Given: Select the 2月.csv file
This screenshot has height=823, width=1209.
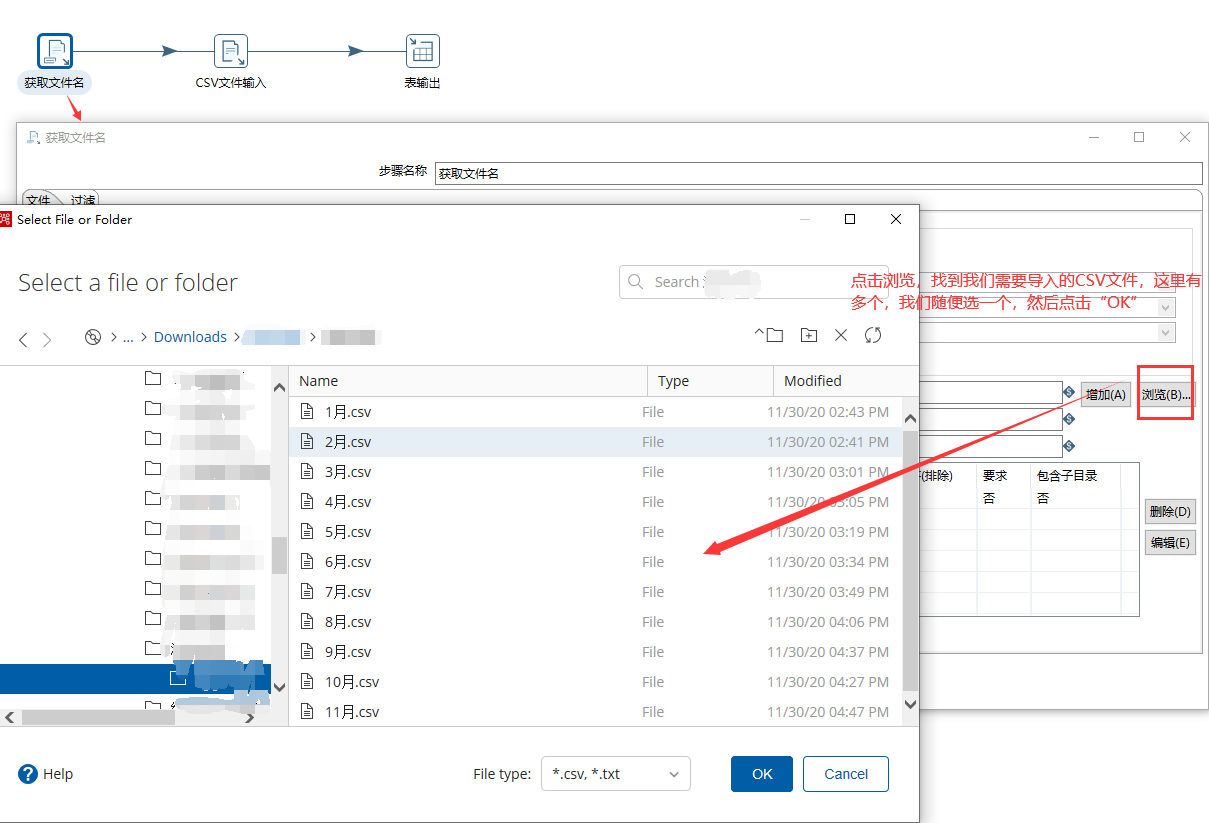Looking at the screenshot, I should coord(339,441).
